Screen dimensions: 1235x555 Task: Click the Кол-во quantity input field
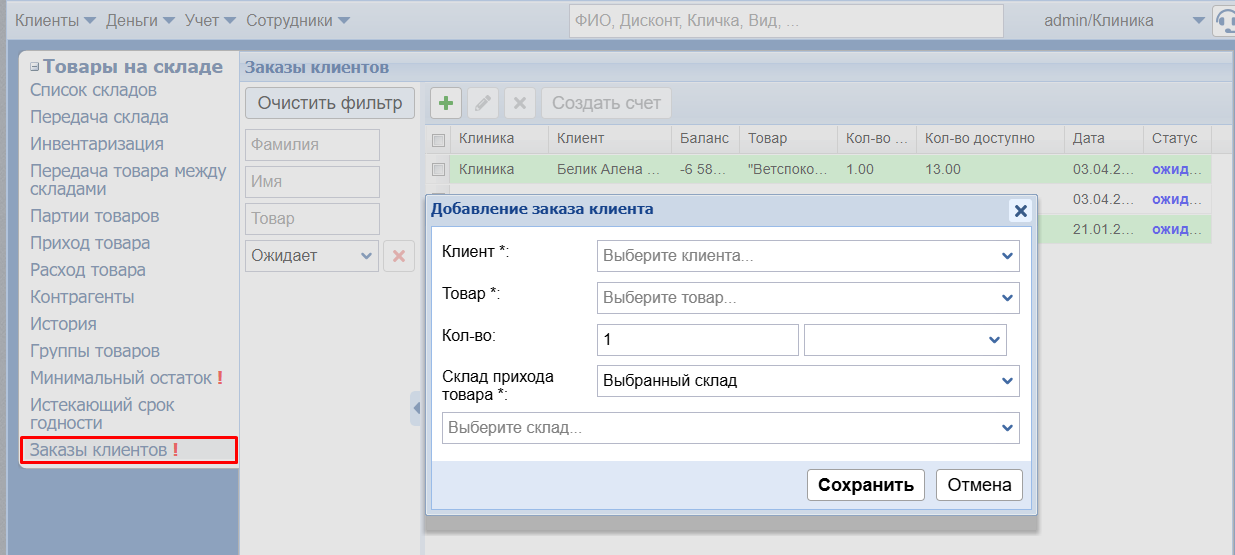(697, 340)
